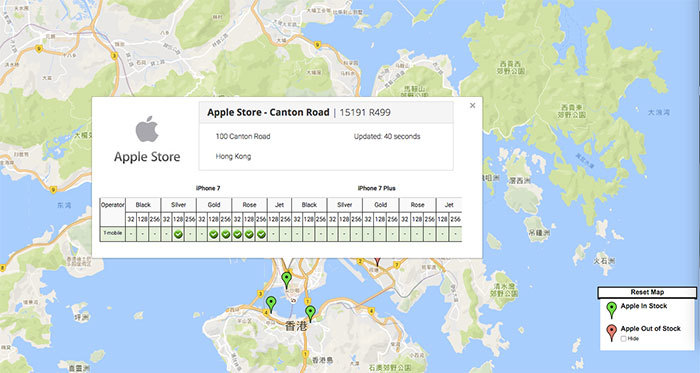Click the Hong Kong address line
The width and height of the screenshot is (700, 373).
pyautogui.click(x=233, y=157)
